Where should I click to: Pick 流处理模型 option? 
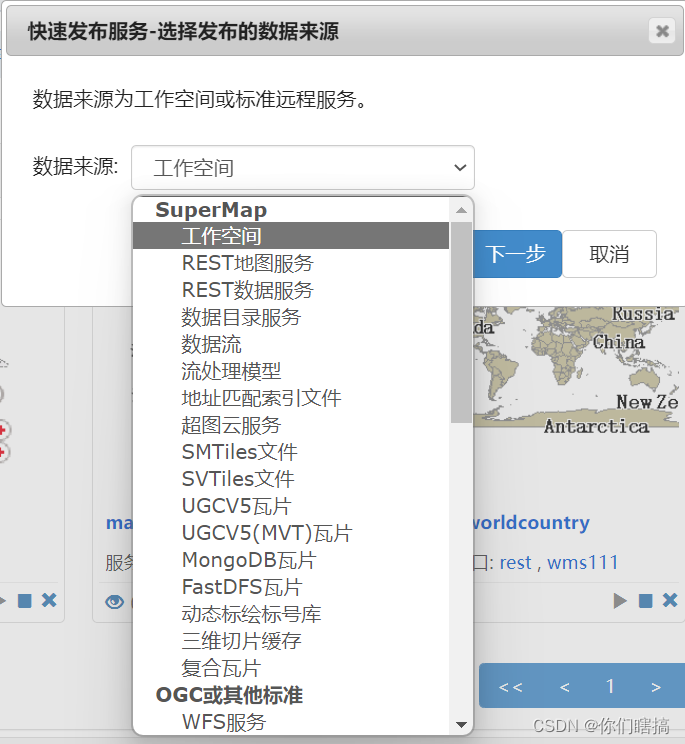pyautogui.click(x=291, y=371)
